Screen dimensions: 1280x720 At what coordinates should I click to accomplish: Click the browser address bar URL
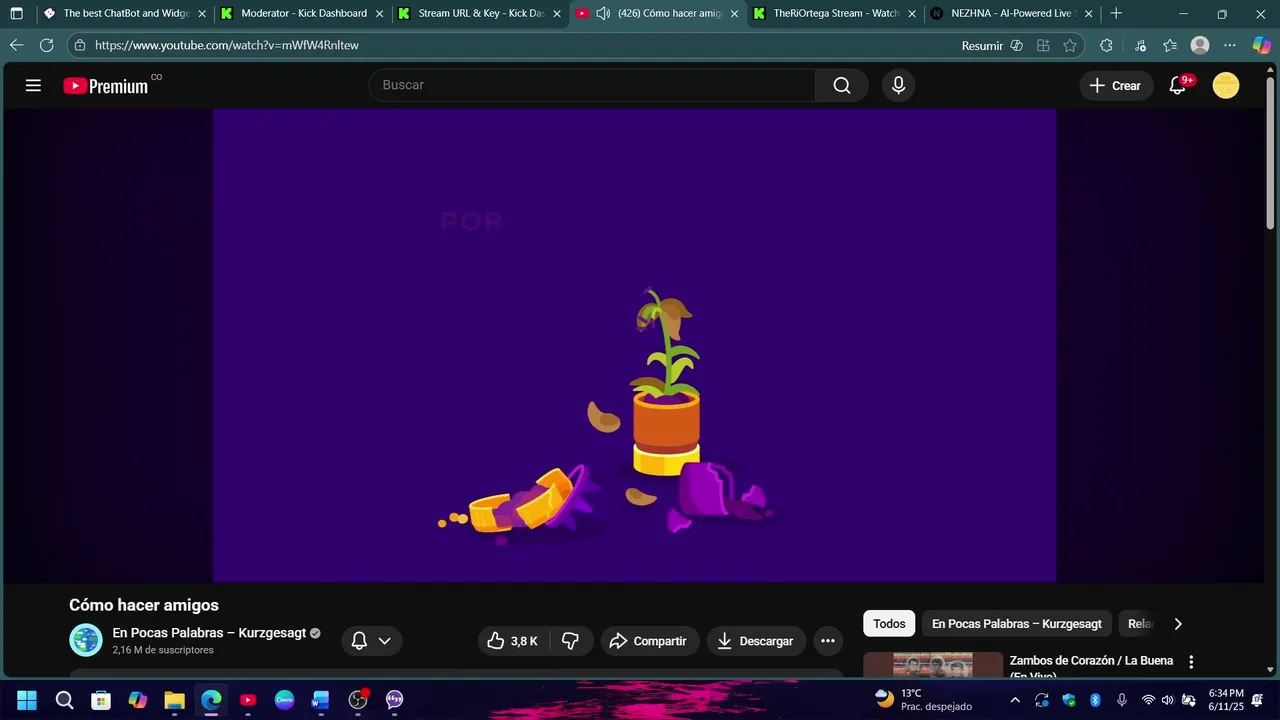[x=227, y=45]
